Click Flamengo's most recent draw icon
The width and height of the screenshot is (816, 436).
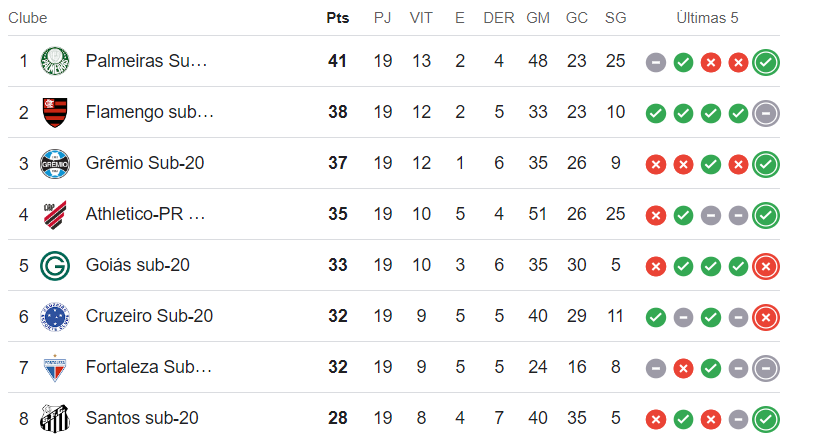(766, 113)
